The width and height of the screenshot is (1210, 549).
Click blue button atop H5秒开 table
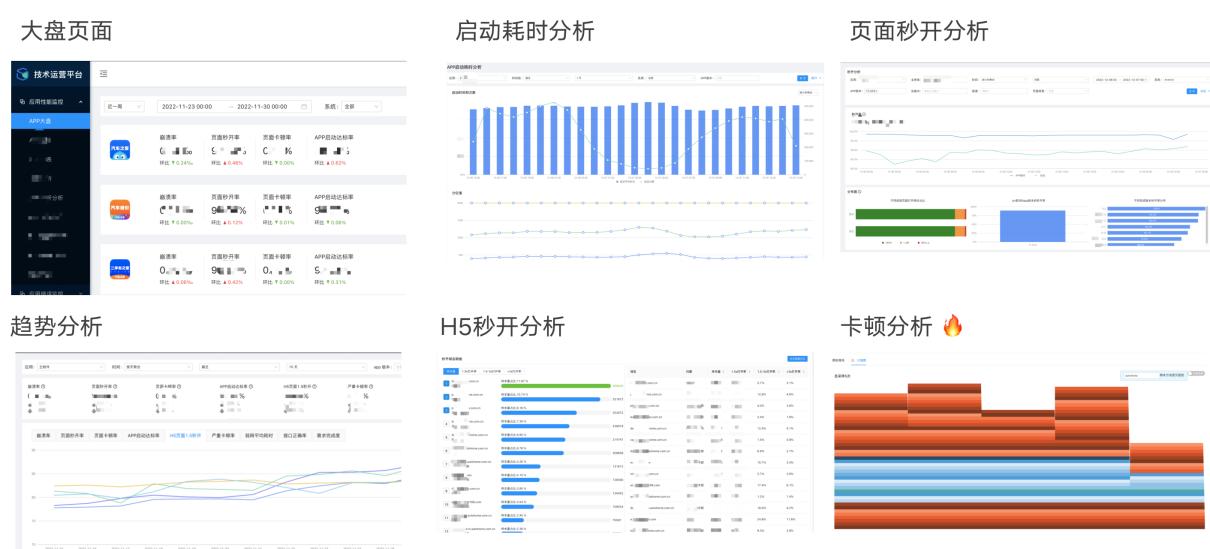pyautogui.click(x=797, y=357)
